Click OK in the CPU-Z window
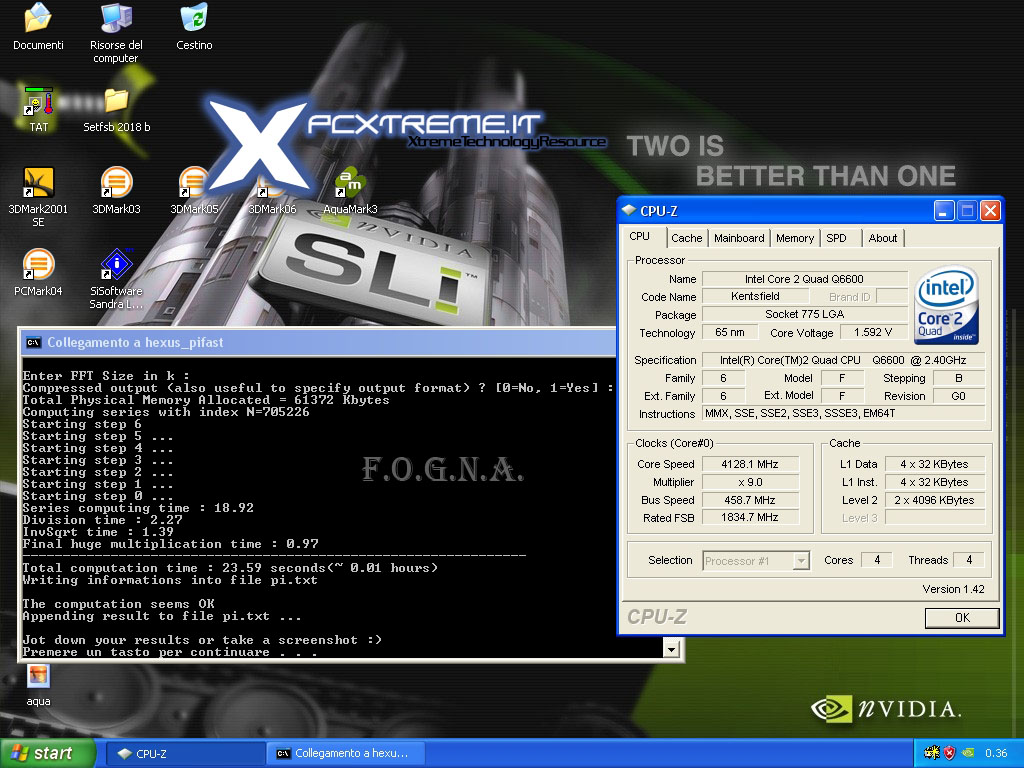Viewport: 1024px width, 768px height. point(962,618)
